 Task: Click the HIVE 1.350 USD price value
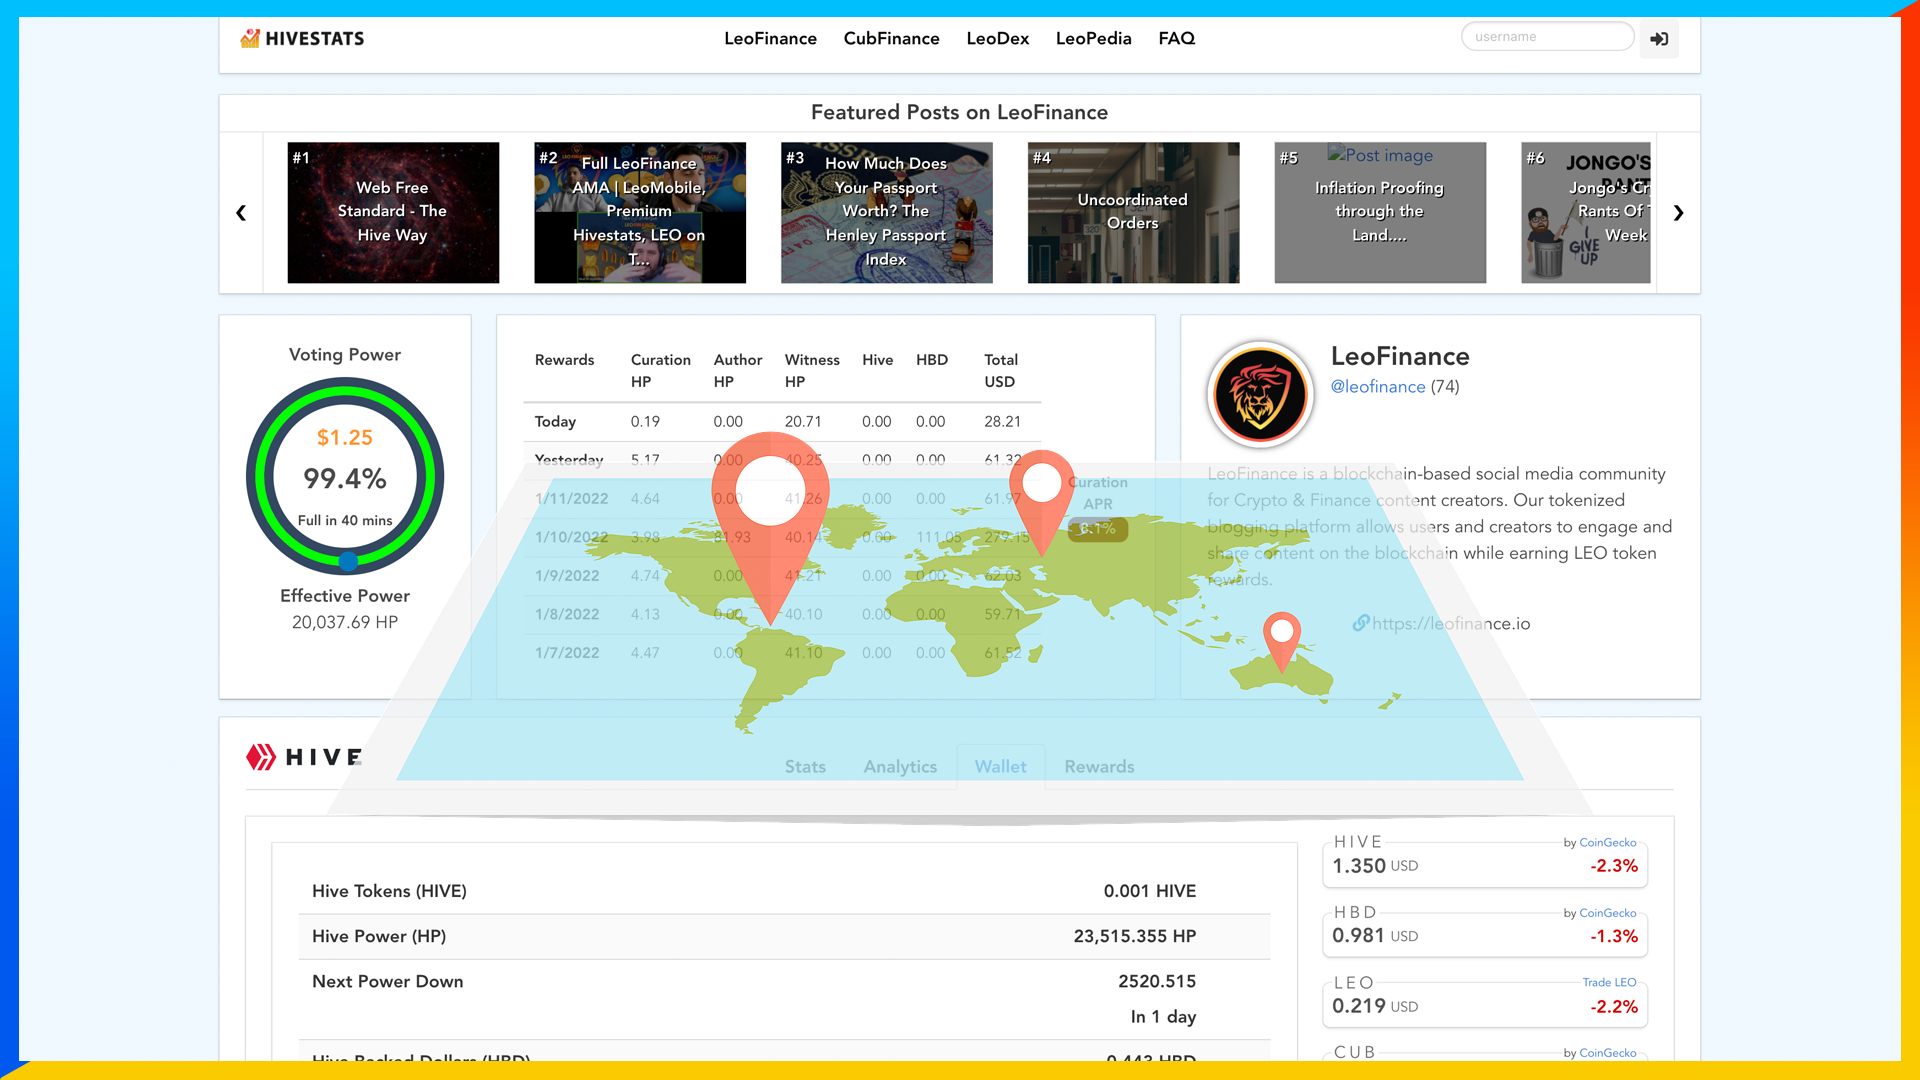click(x=1375, y=866)
